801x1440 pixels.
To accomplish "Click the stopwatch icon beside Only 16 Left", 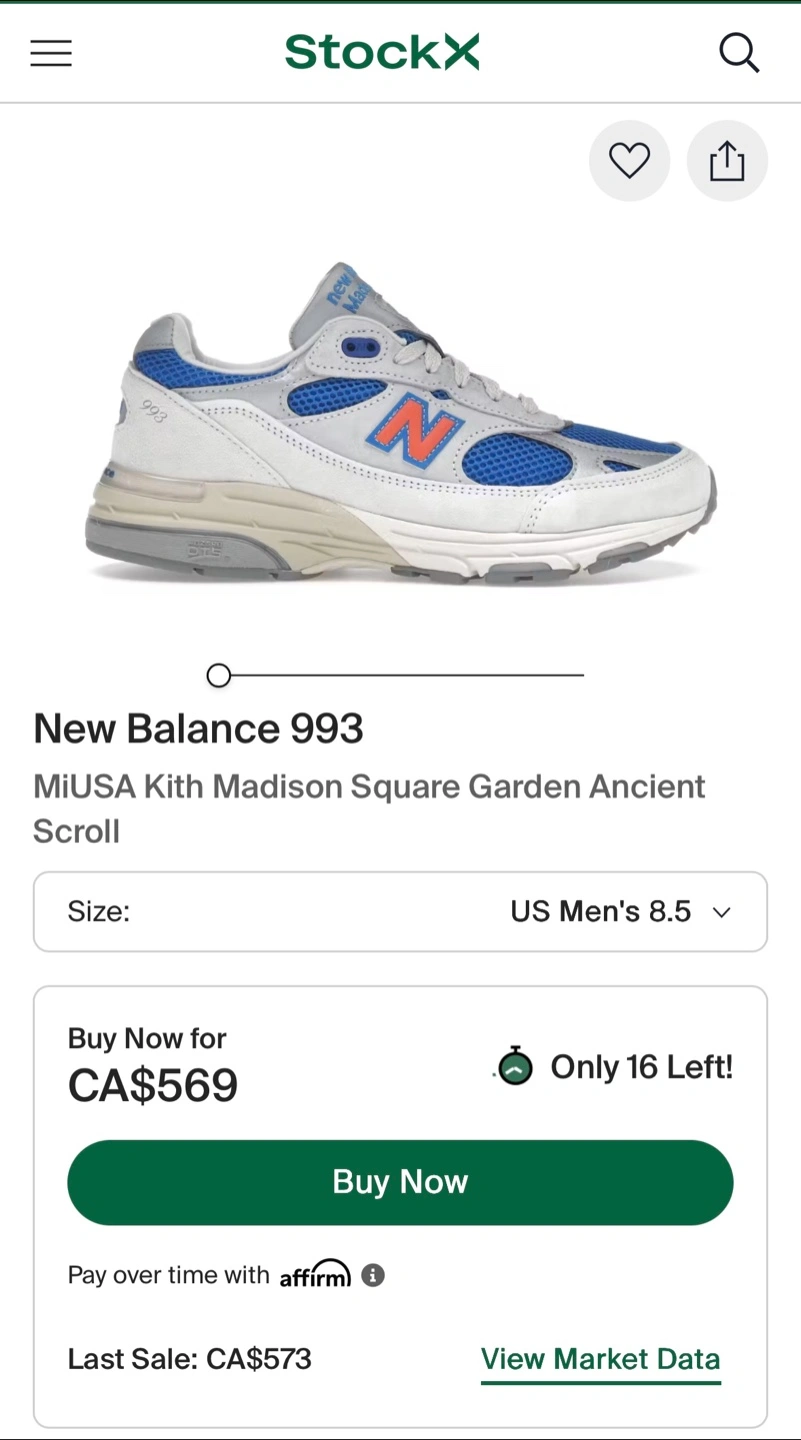I will point(515,1066).
